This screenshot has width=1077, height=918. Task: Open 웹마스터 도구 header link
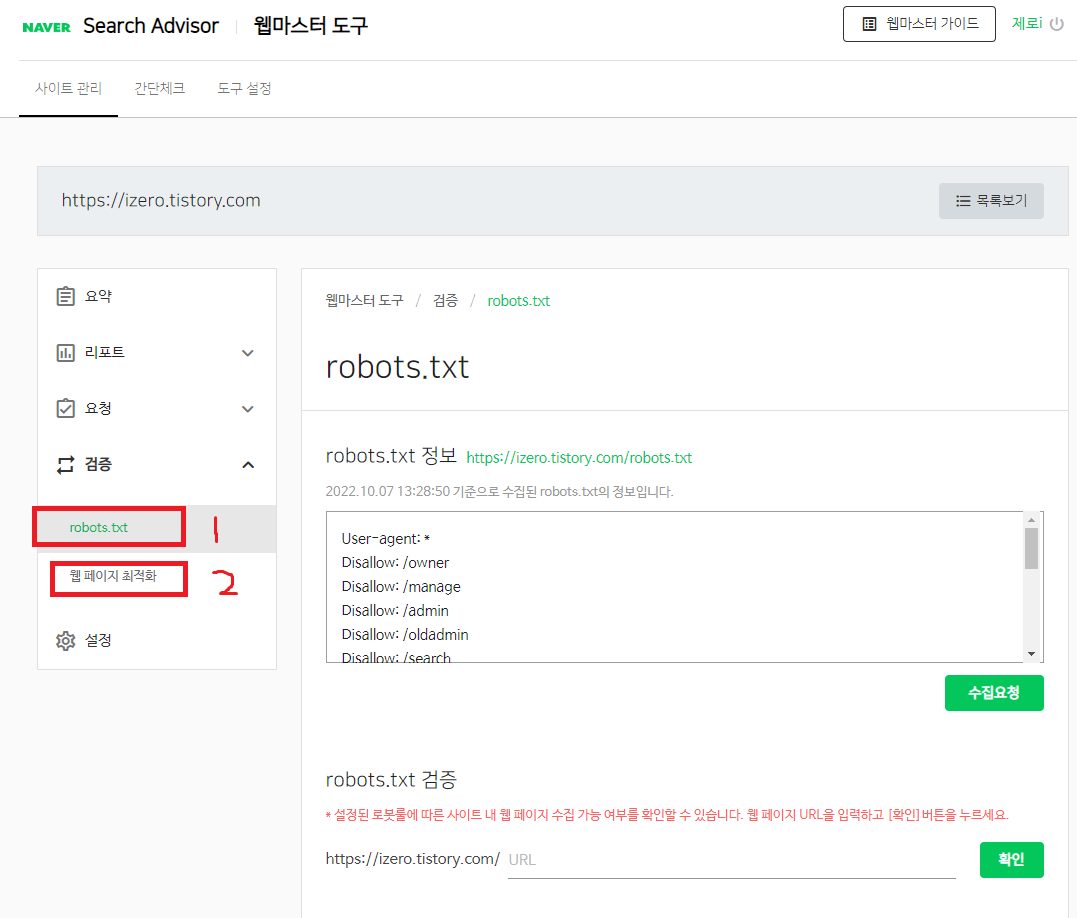(x=310, y=26)
